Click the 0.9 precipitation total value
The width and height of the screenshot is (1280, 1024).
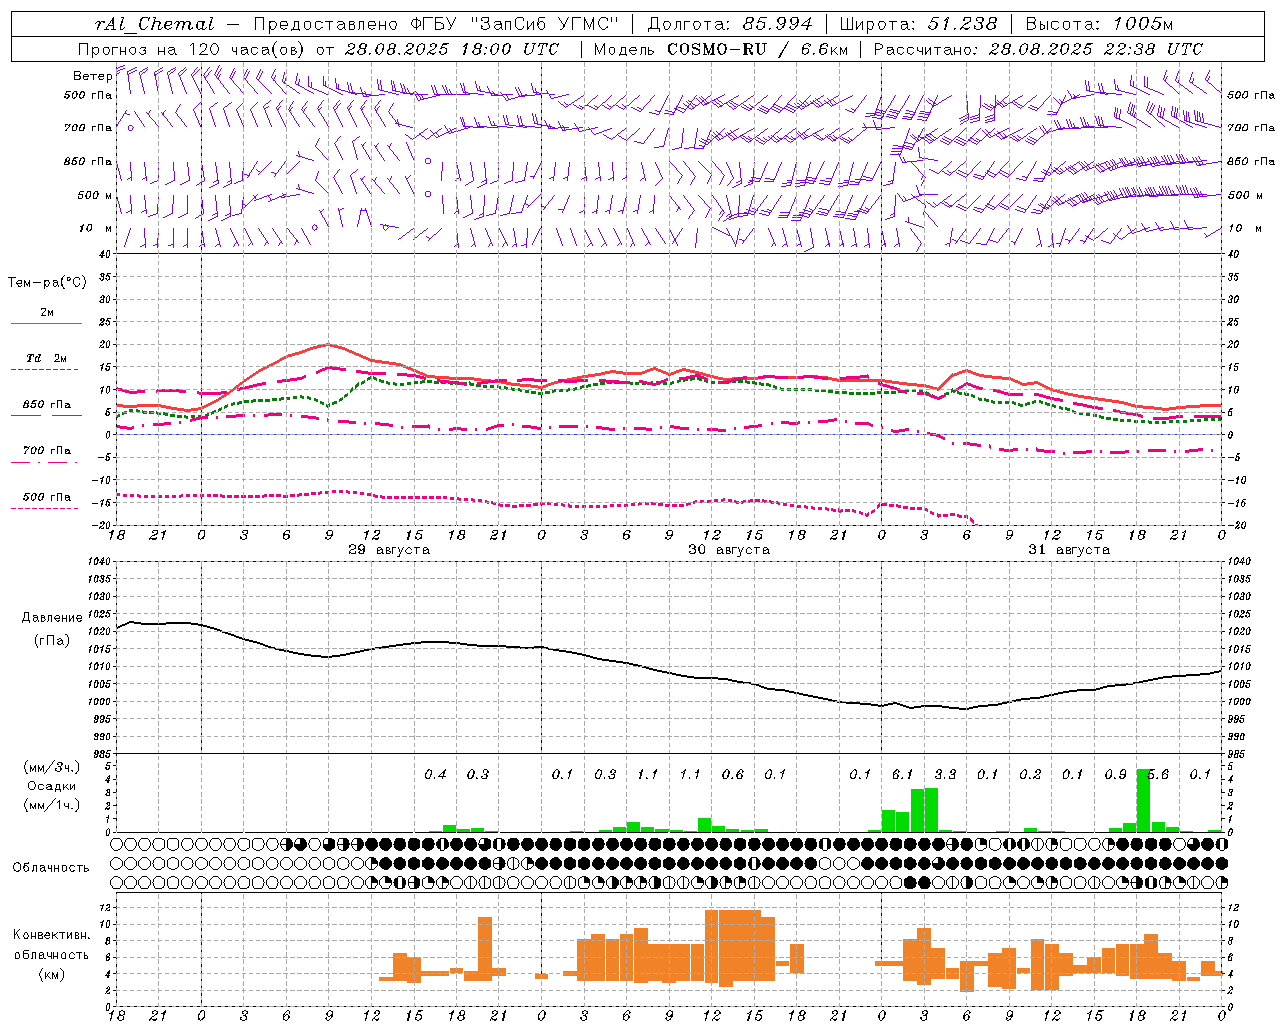click(x=1115, y=774)
